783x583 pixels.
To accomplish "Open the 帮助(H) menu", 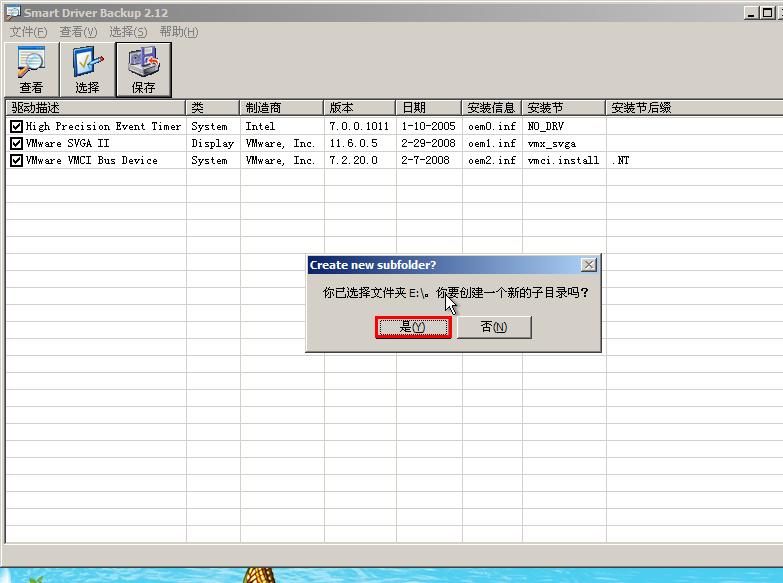I will 179,32.
